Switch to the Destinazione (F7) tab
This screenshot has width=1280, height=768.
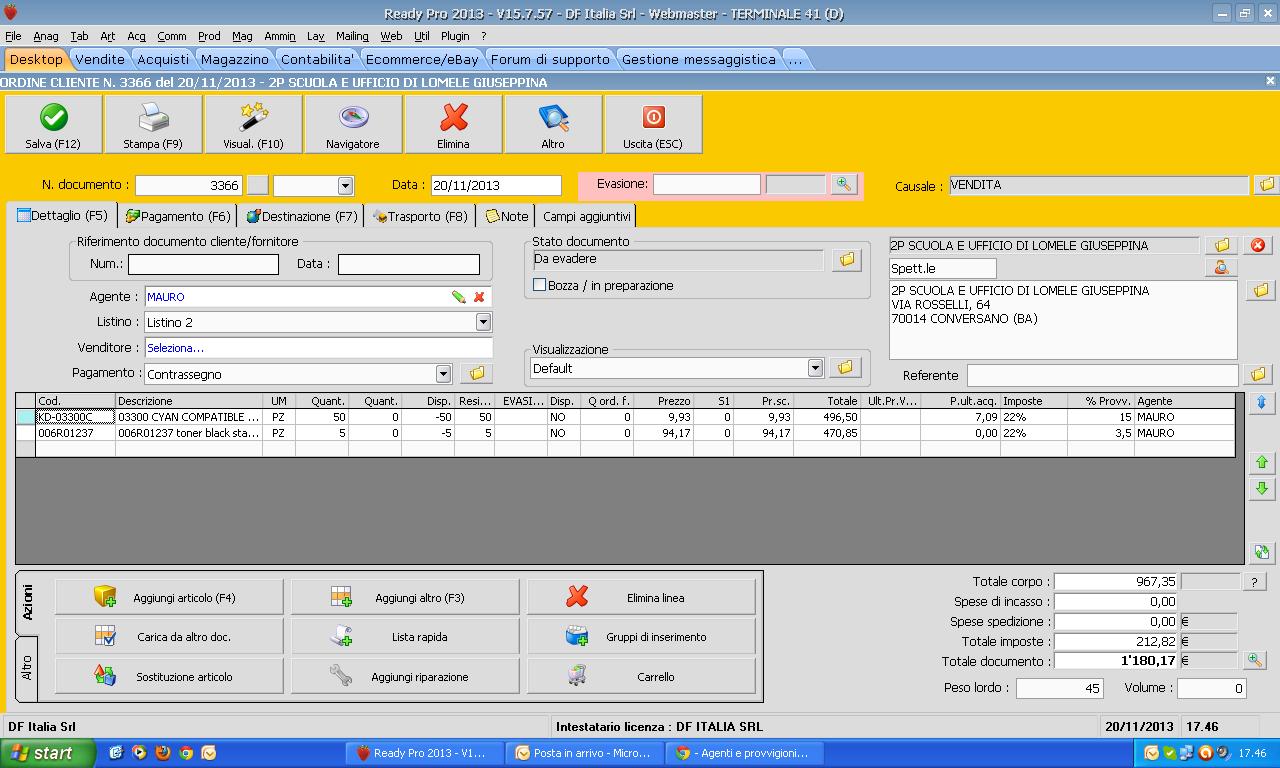click(x=301, y=216)
